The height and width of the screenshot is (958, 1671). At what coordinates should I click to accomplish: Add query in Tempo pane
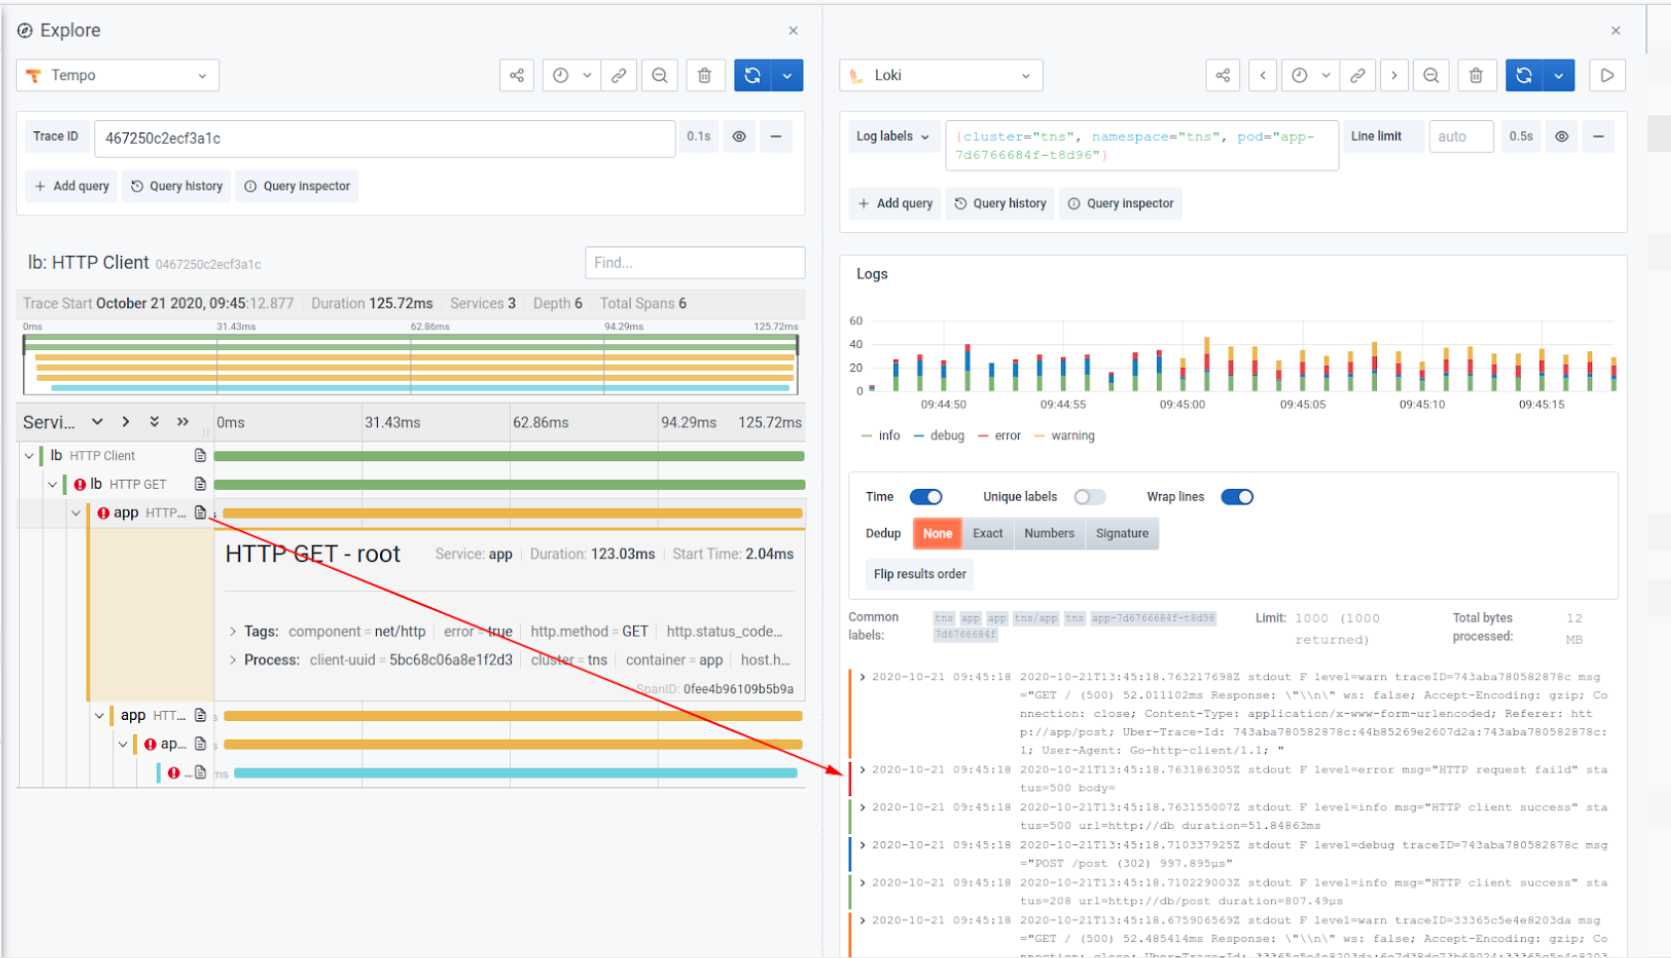click(x=72, y=186)
